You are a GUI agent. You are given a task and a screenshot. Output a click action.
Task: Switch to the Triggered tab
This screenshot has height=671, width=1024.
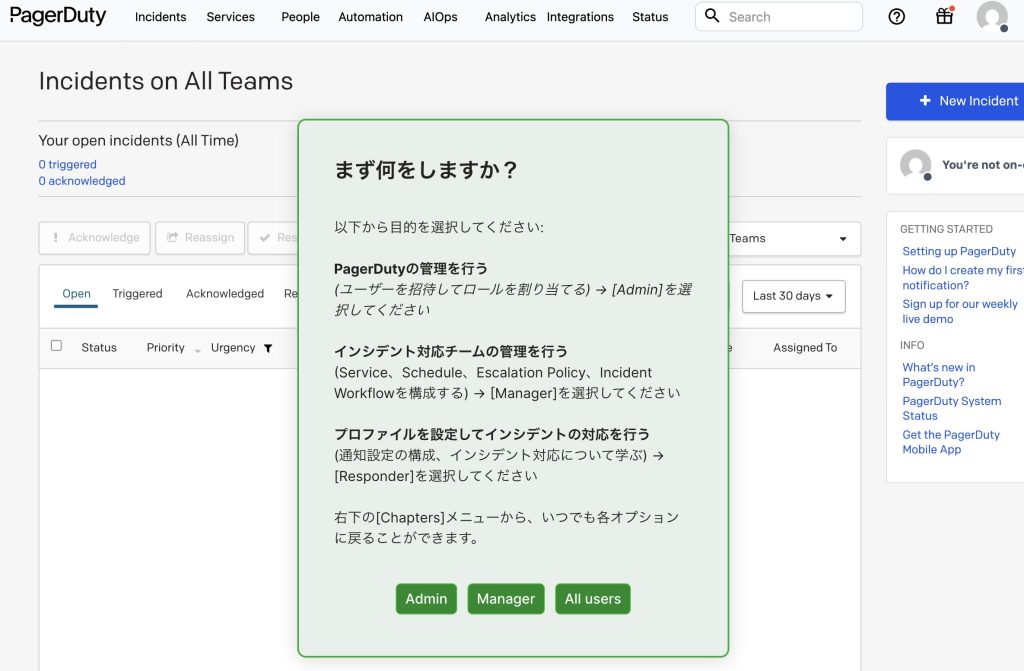[137, 294]
